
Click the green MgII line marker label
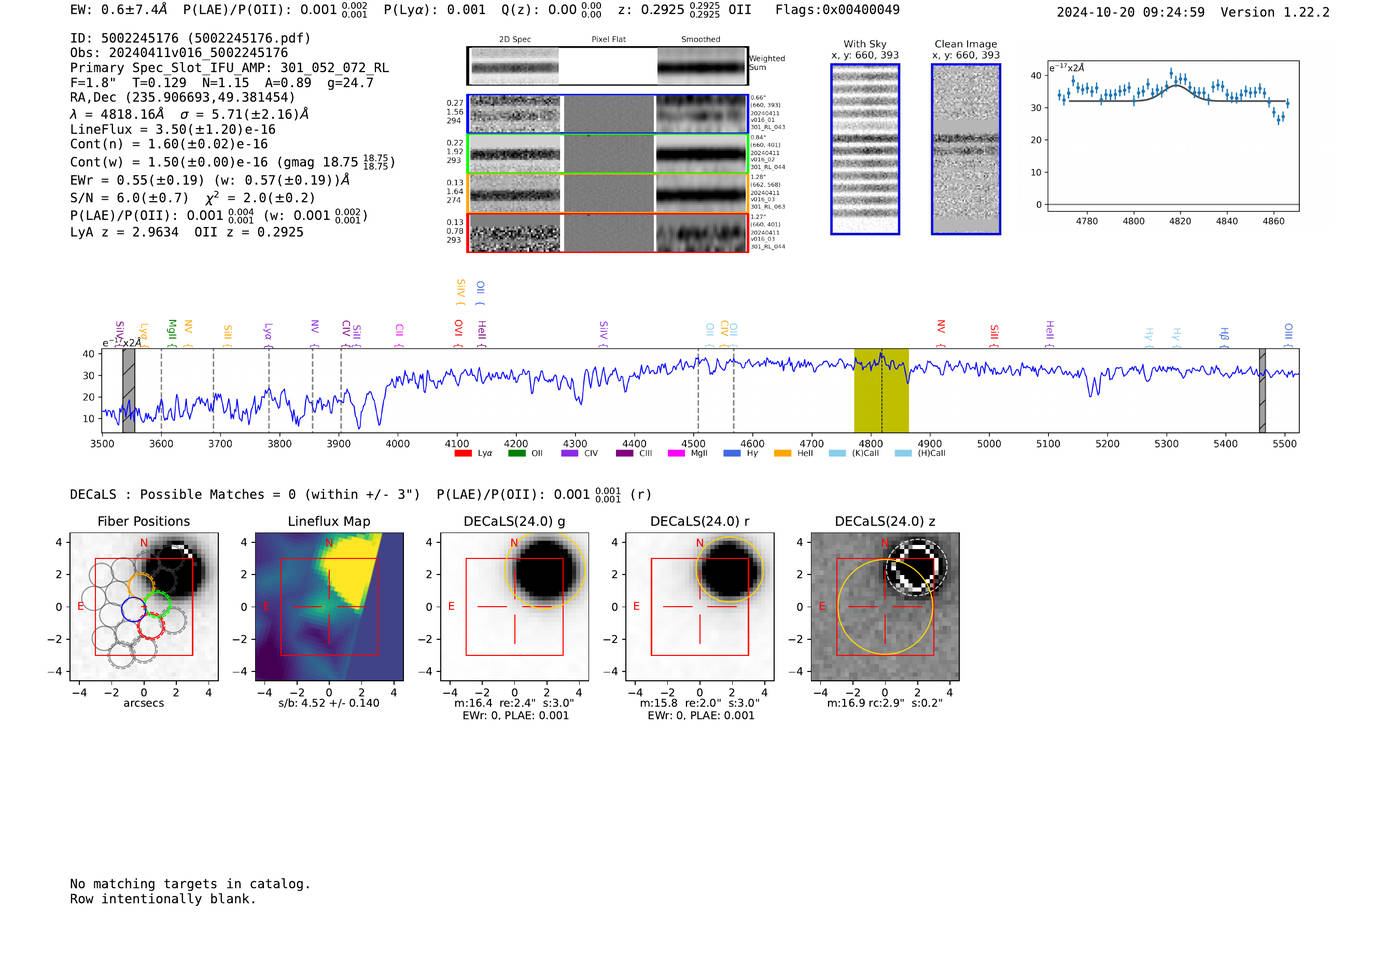172,332
